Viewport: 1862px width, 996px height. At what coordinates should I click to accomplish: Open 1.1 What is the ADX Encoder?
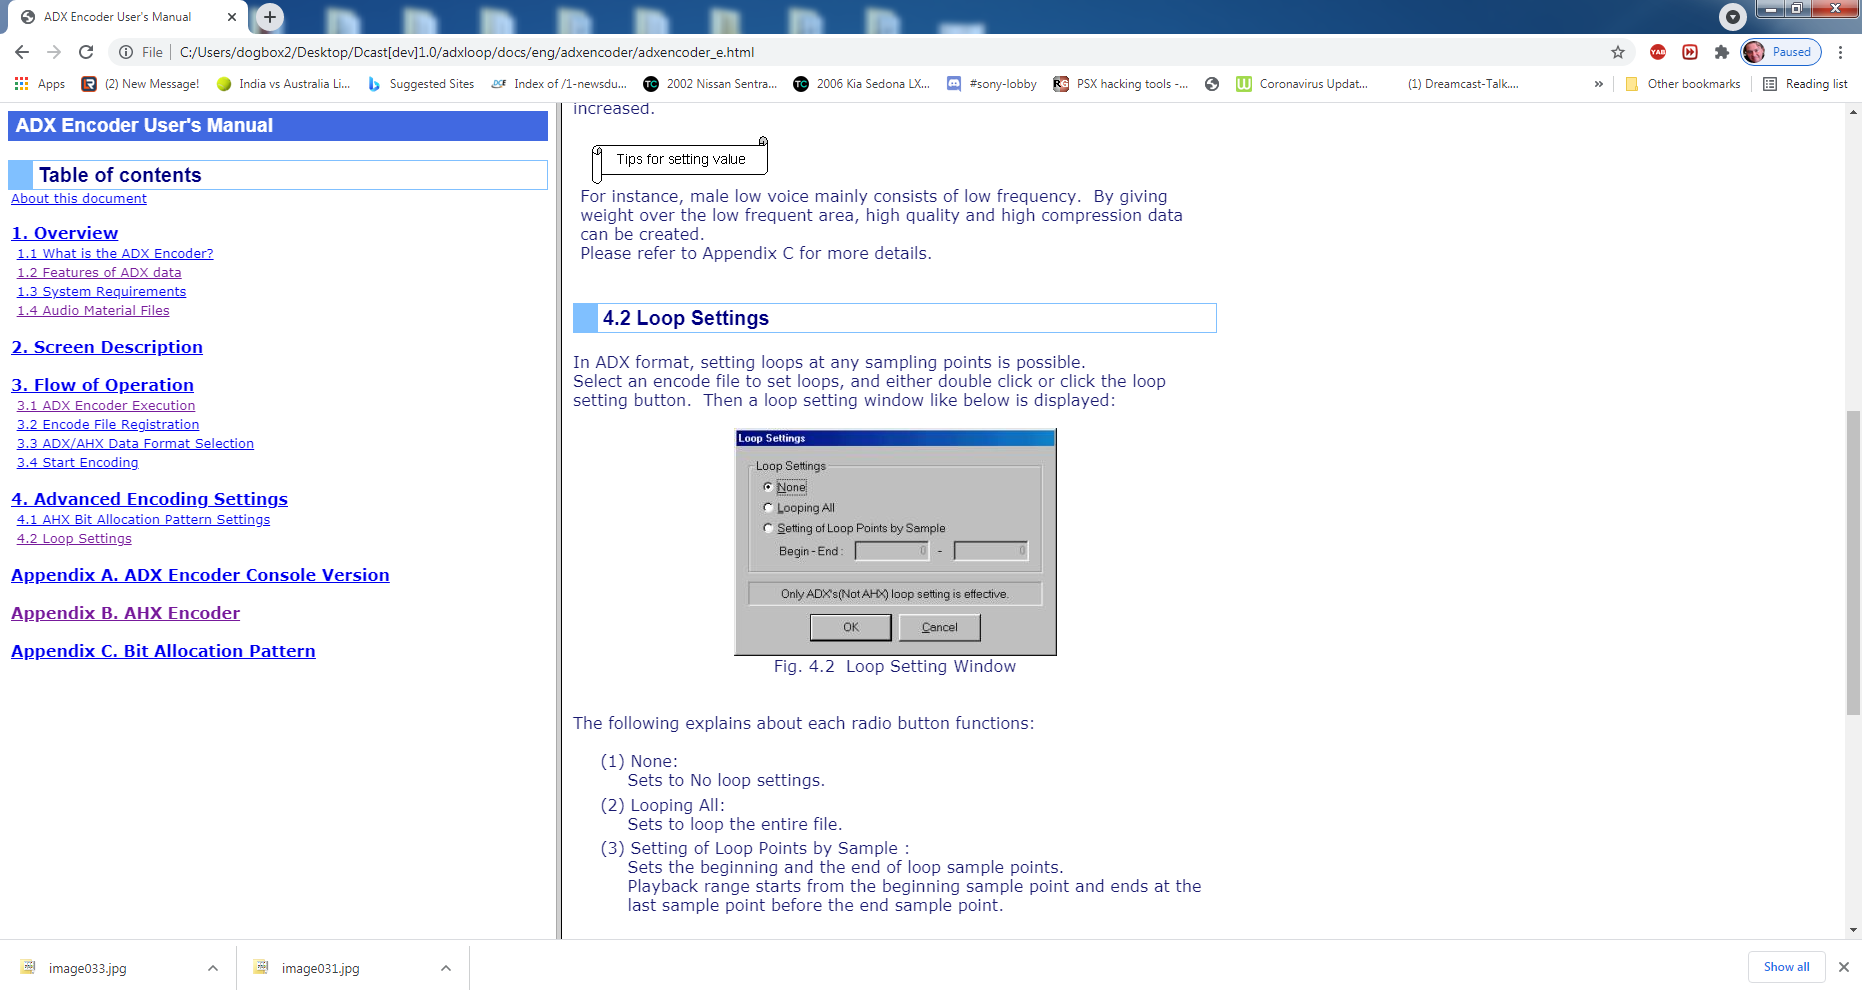coord(115,254)
